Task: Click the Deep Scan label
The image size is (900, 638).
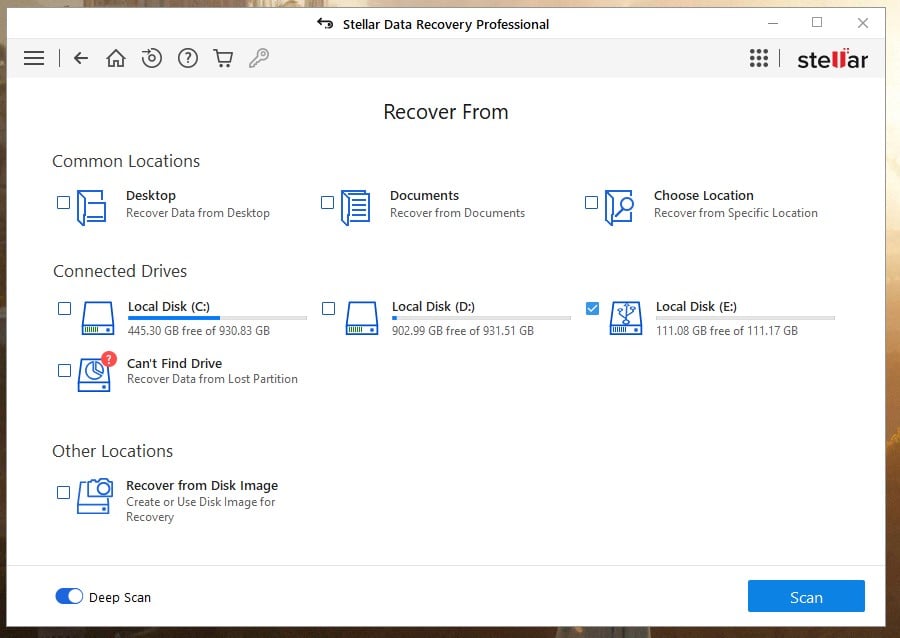Action: (x=120, y=597)
